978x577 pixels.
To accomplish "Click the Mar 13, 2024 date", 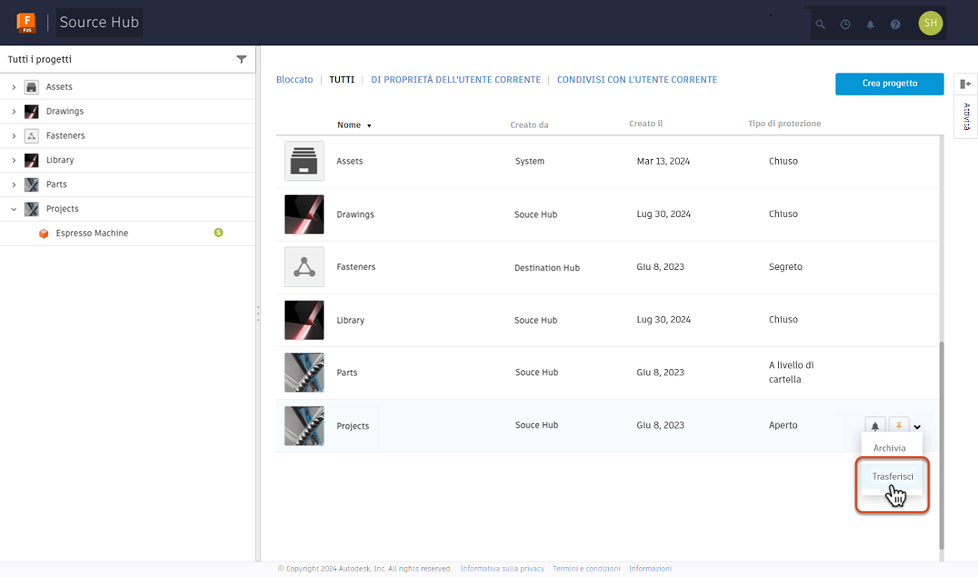I will (x=663, y=161).
